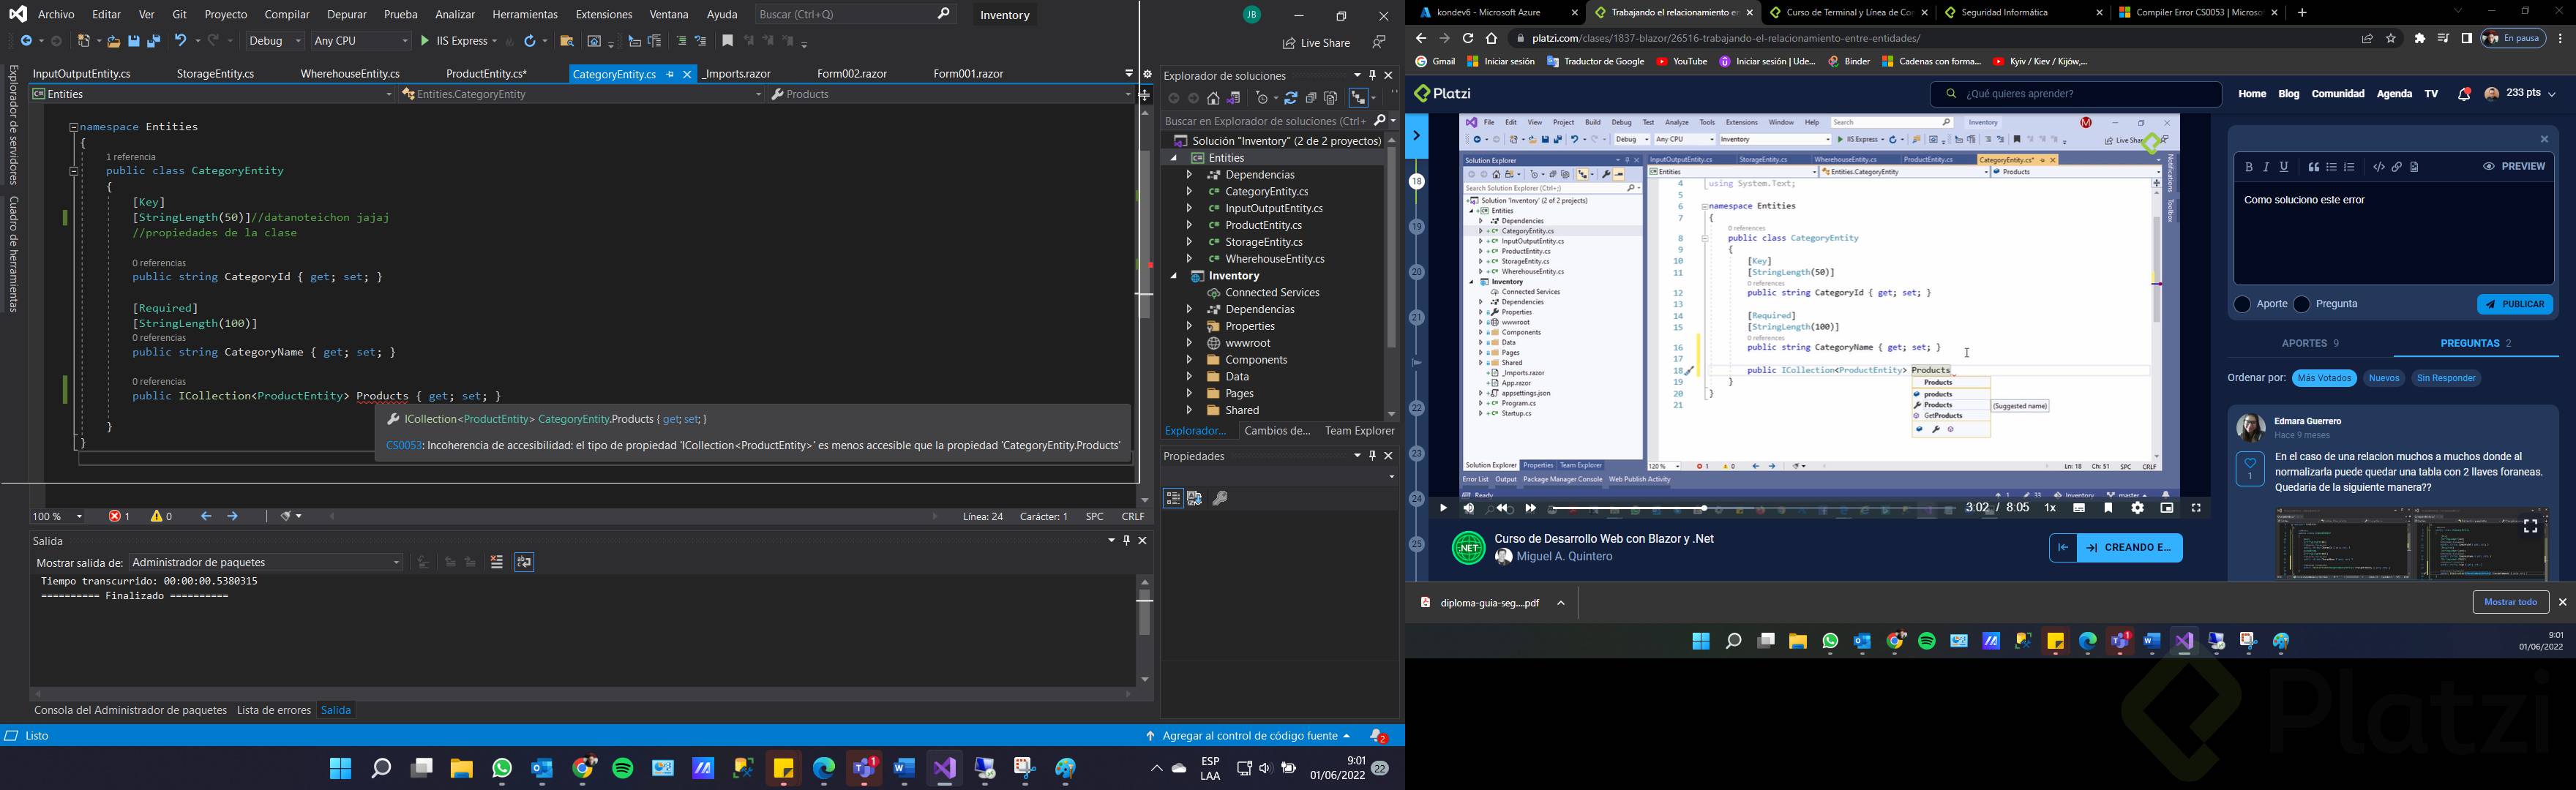Click the Sin Responder filter
This screenshot has height=790, width=2576.
[2446, 378]
